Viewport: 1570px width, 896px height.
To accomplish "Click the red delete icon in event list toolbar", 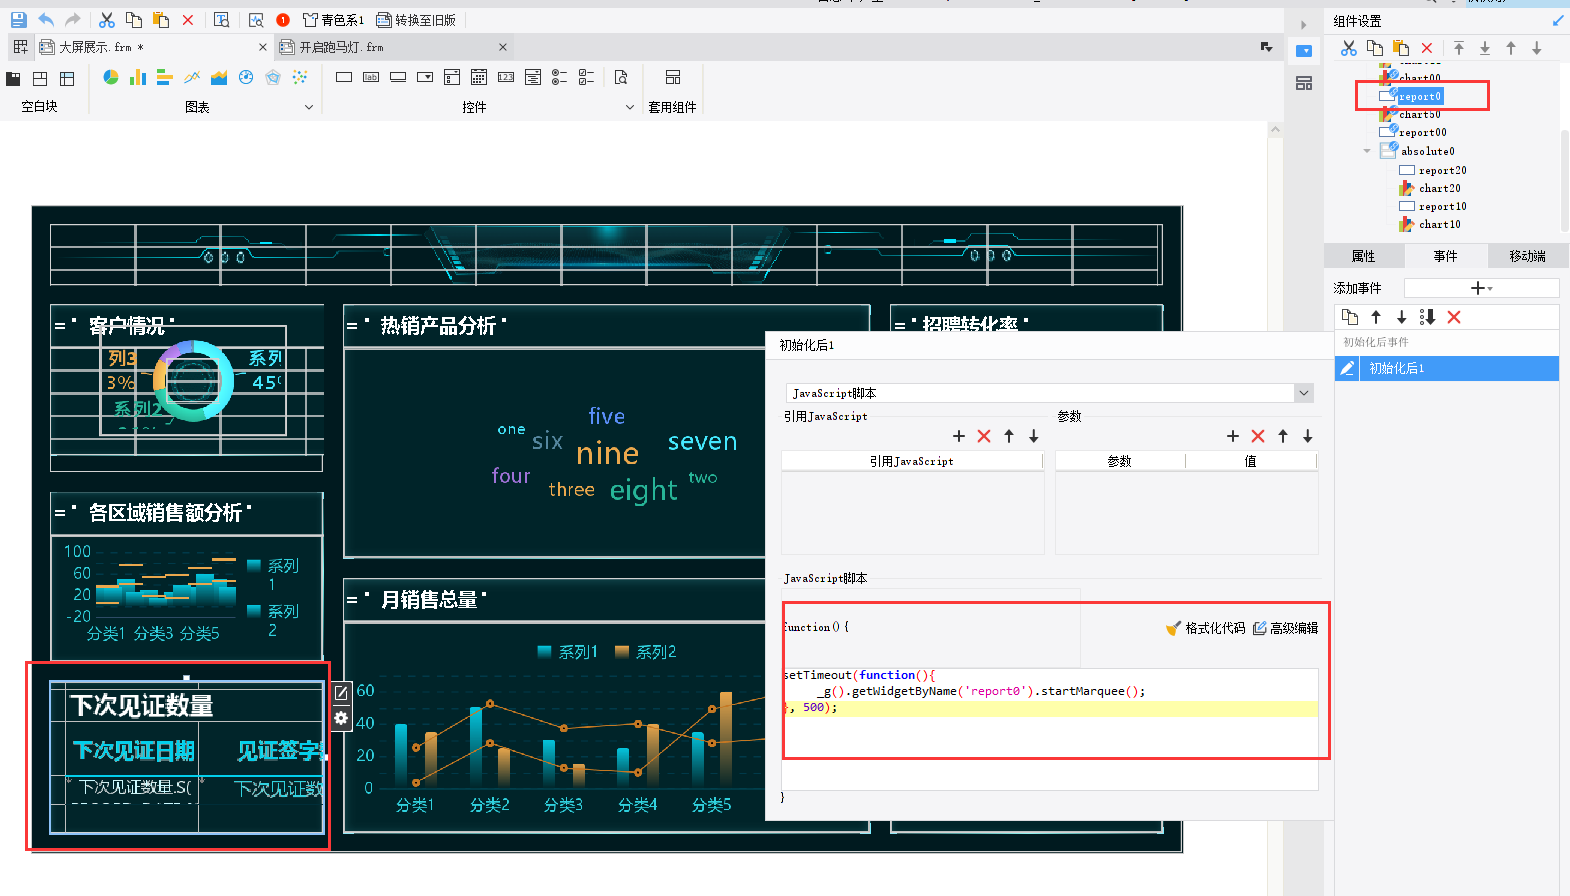I will [1454, 317].
